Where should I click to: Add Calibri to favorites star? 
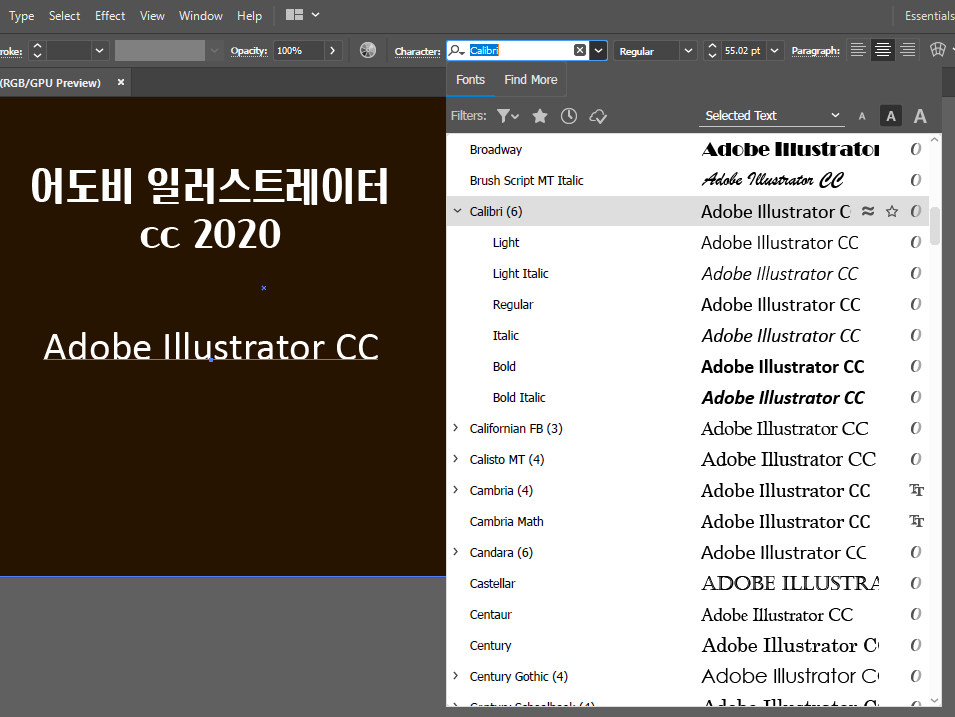pos(892,211)
